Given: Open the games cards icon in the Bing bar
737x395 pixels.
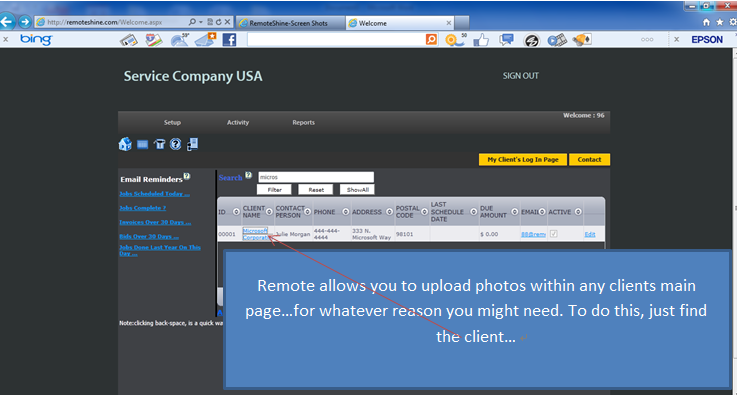Looking at the screenshot, I should [581, 40].
